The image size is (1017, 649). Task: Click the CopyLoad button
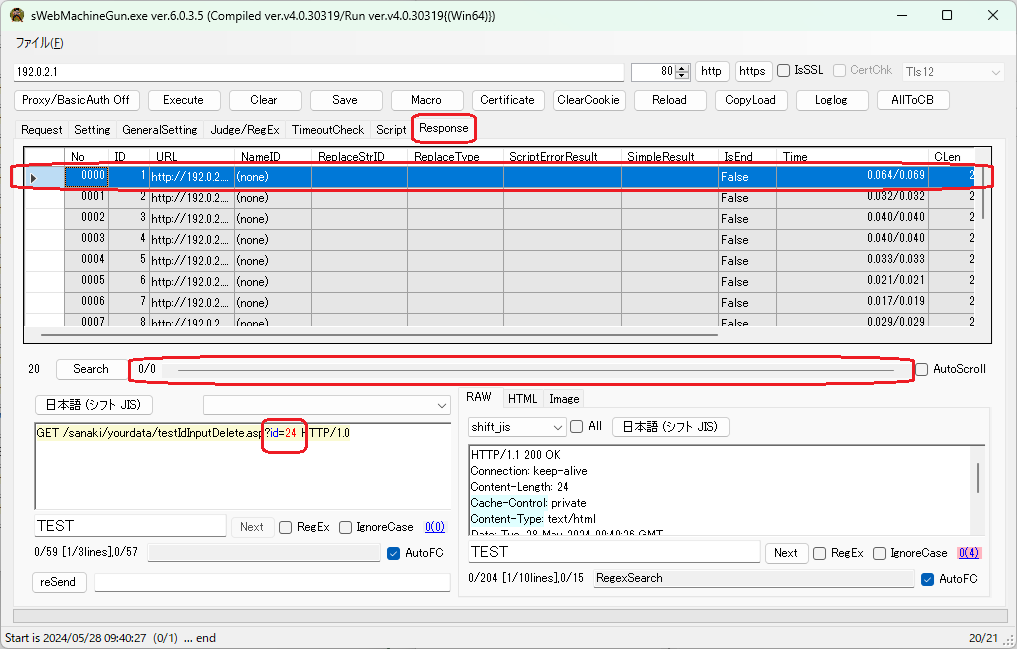pos(750,100)
